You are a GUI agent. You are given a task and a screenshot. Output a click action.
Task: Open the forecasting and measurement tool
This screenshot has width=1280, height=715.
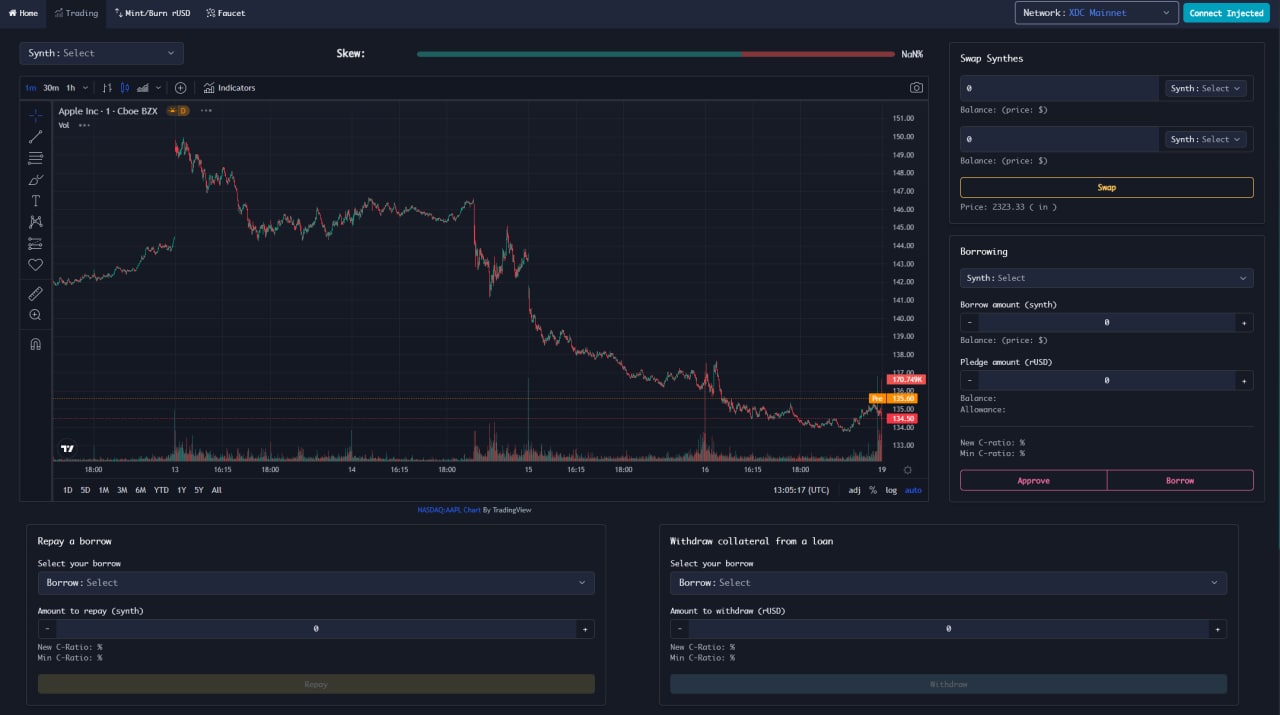(35, 243)
